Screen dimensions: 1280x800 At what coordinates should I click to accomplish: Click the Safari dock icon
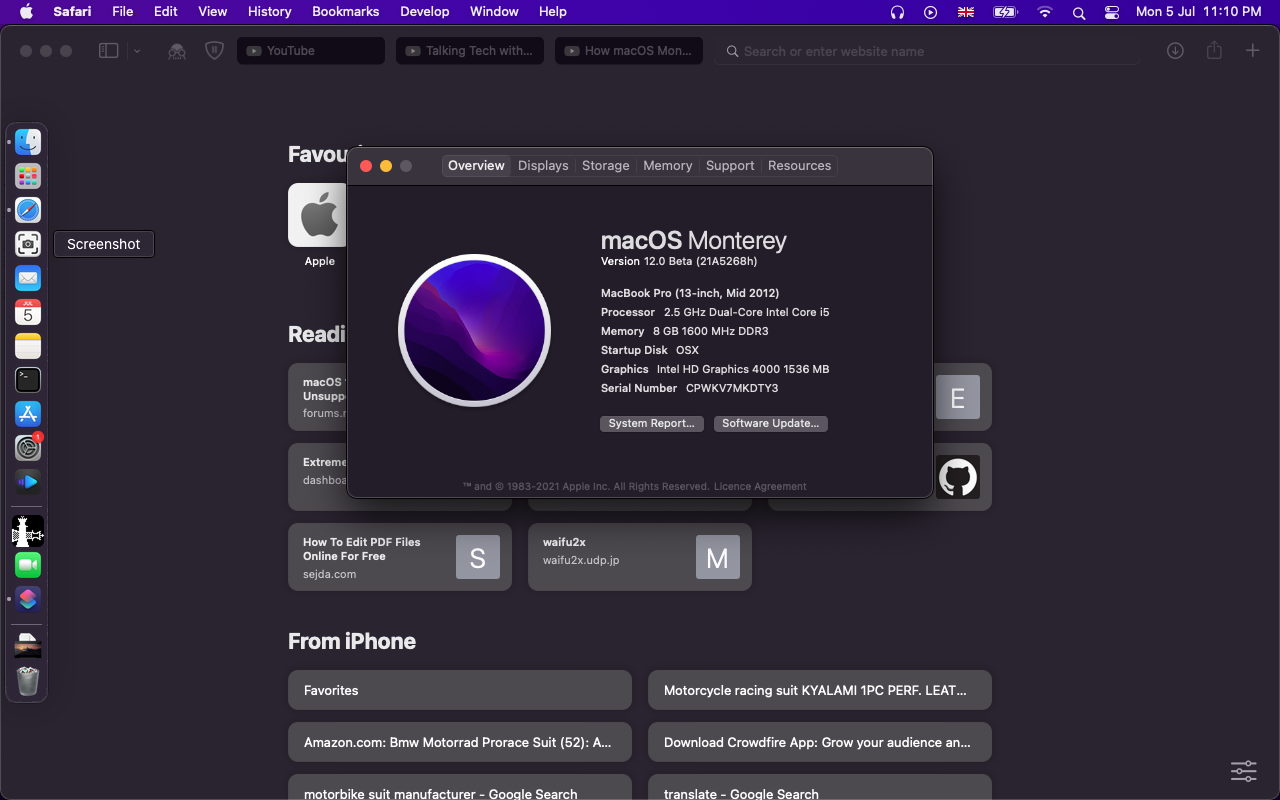pos(28,210)
